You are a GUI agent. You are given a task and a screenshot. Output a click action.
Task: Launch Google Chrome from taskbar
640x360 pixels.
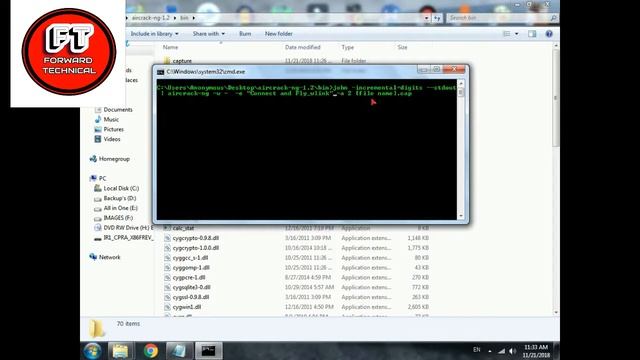coord(151,351)
